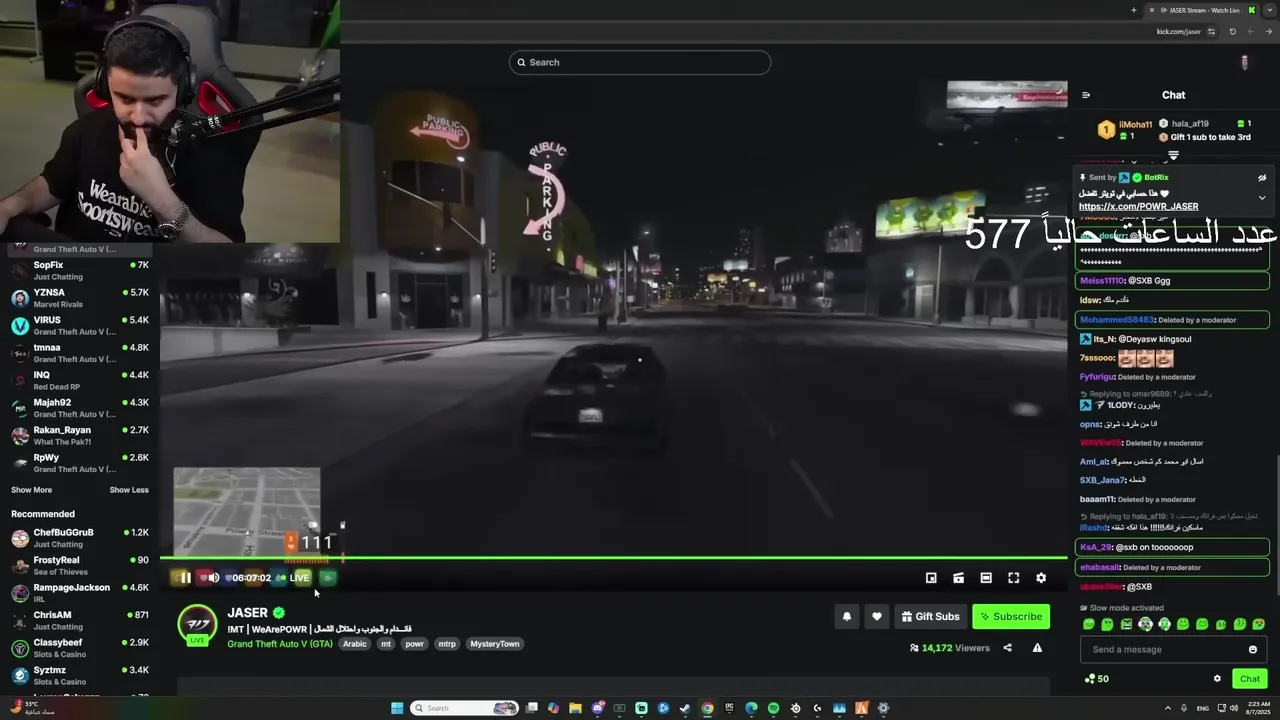
Task: Open a new browser tab
Action: click(x=1133, y=10)
